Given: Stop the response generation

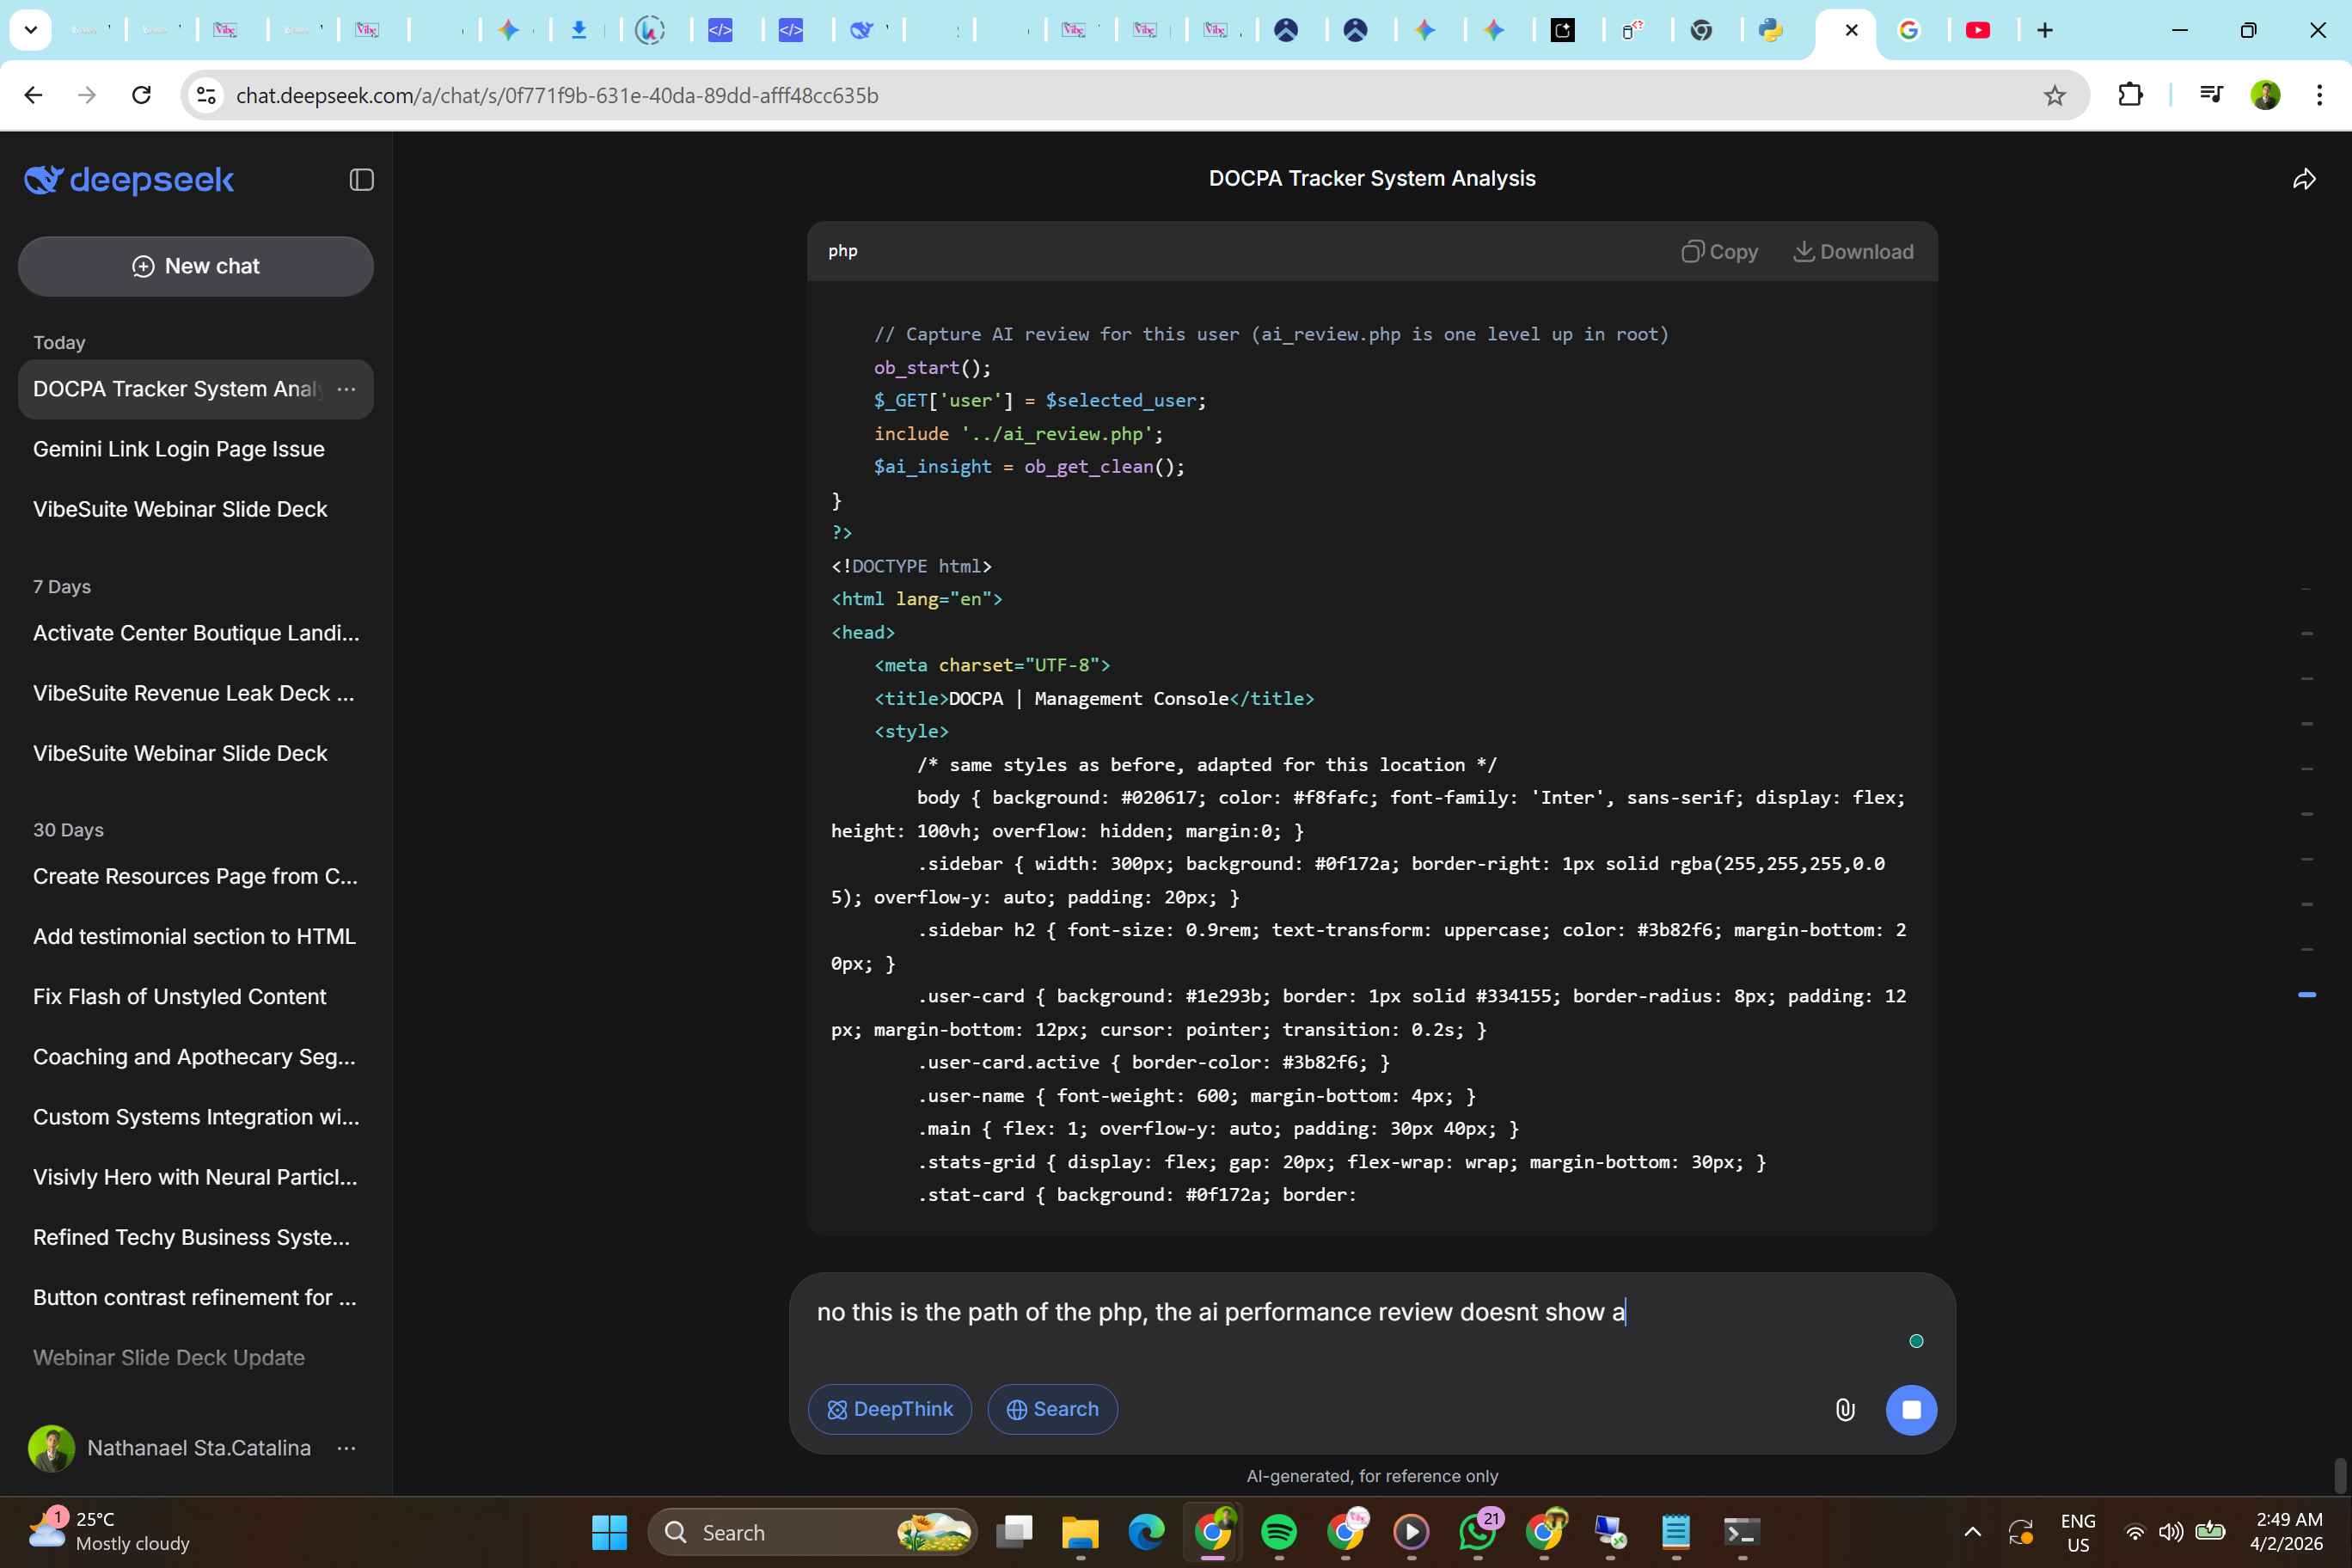Looking at the screenshot, I should (x=1910, y=1409).
